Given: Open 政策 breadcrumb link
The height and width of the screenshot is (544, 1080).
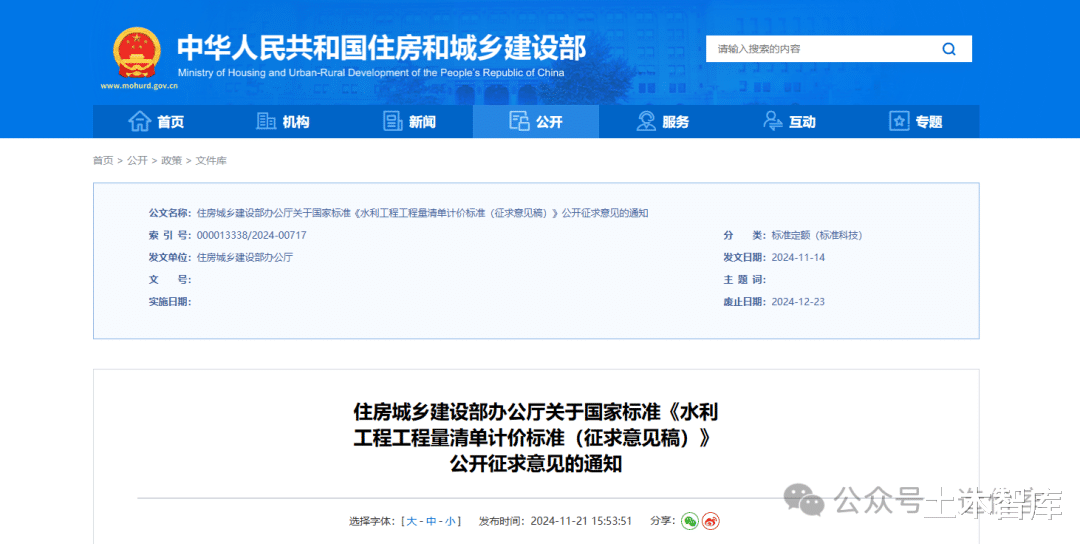Looking at the screenshot, I should pos(172,160).
